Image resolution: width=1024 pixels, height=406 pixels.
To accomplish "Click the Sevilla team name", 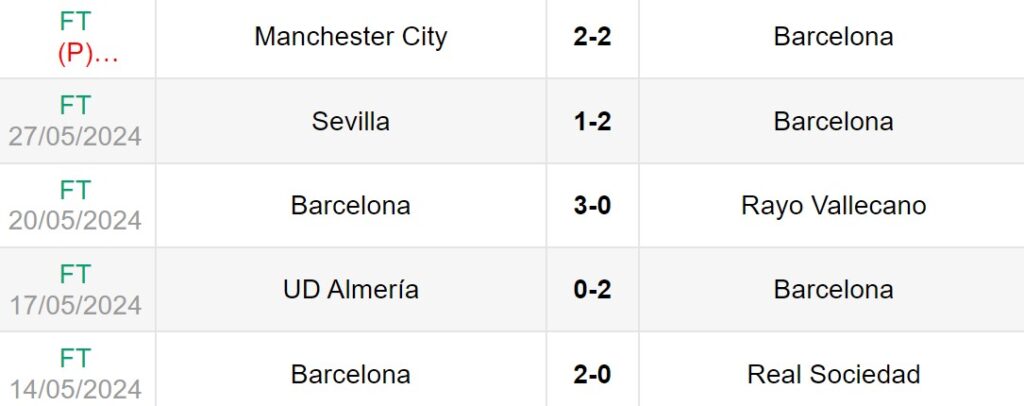I will pyautogui.click(x=351, y=122).
